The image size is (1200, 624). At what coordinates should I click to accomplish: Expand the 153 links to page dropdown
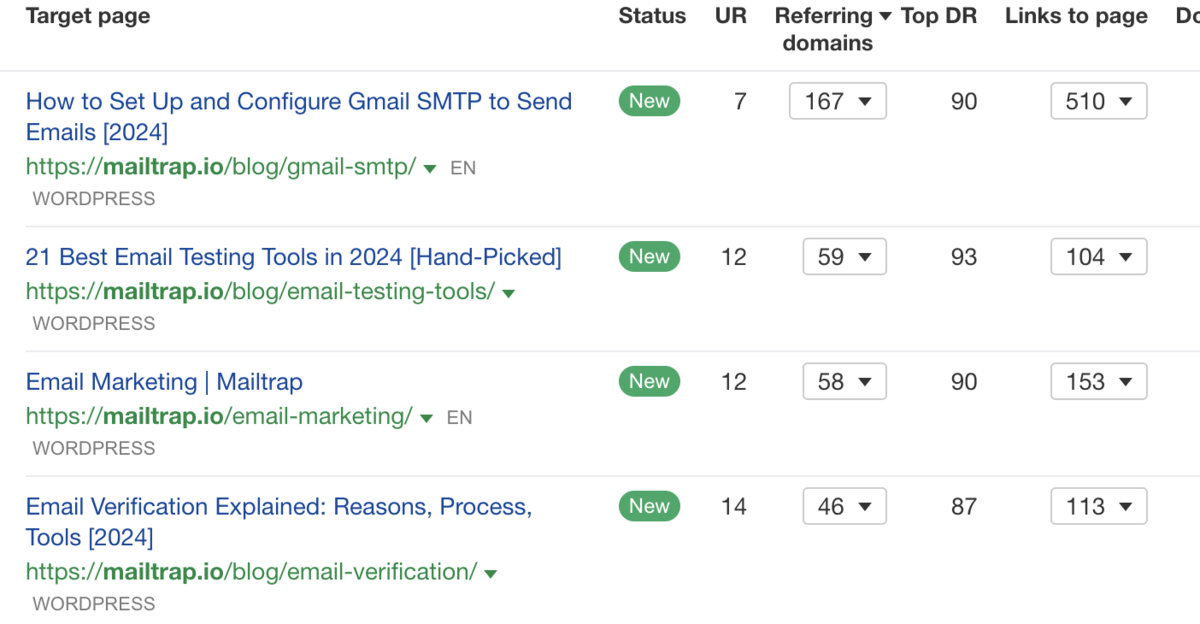coord(1098,382)
